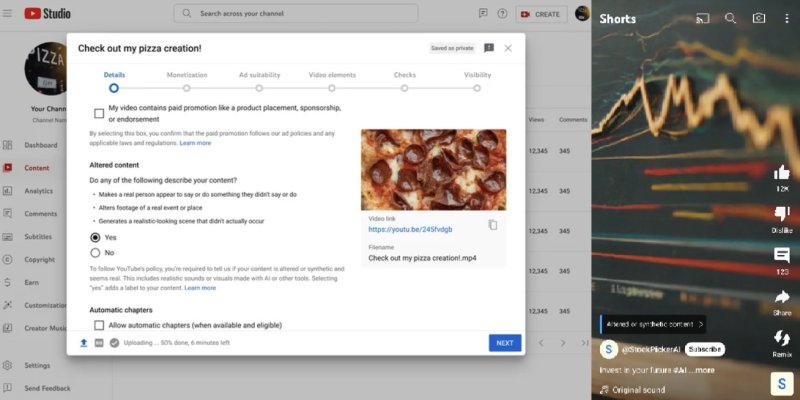Screen dimensions: 800x400
Task: Open the Shorts camera icon
Action: [x=759, y=19]
